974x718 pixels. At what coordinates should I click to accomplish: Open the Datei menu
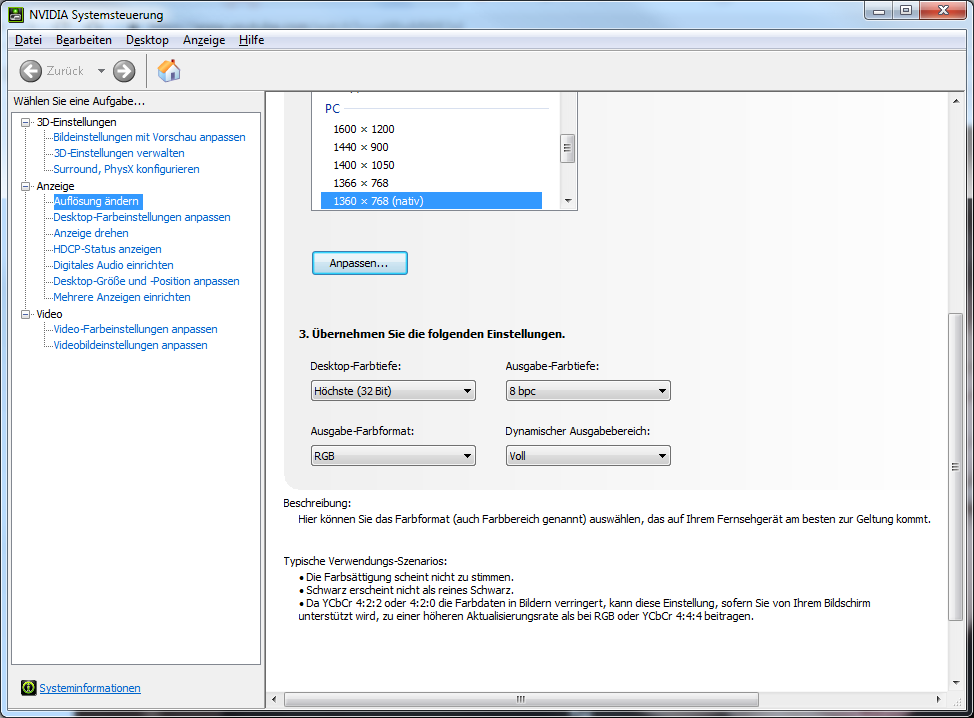[x=29, y=40]
